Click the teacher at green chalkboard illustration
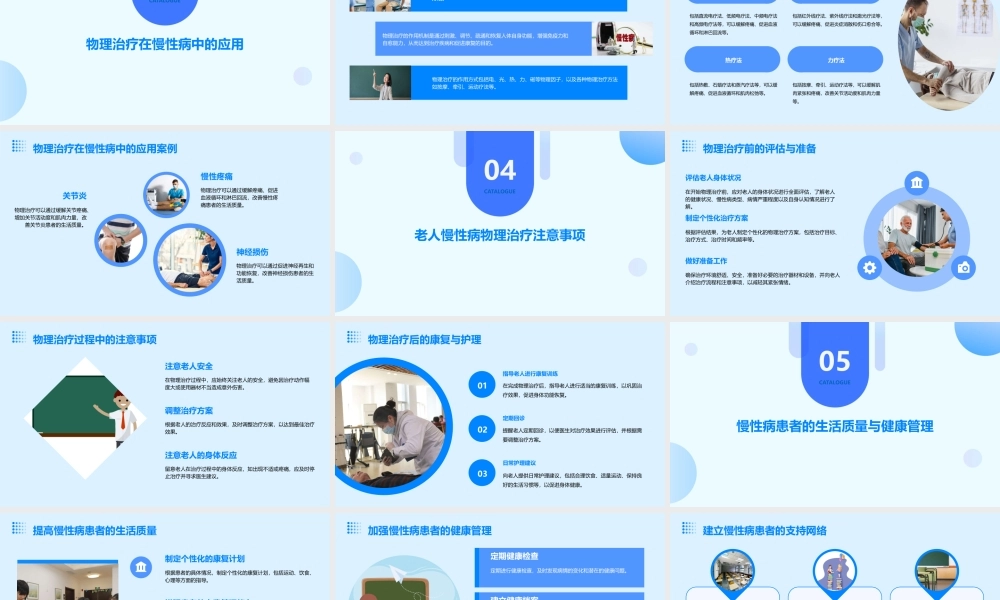Screen dimensions: 1000x600 click(85, 418)
